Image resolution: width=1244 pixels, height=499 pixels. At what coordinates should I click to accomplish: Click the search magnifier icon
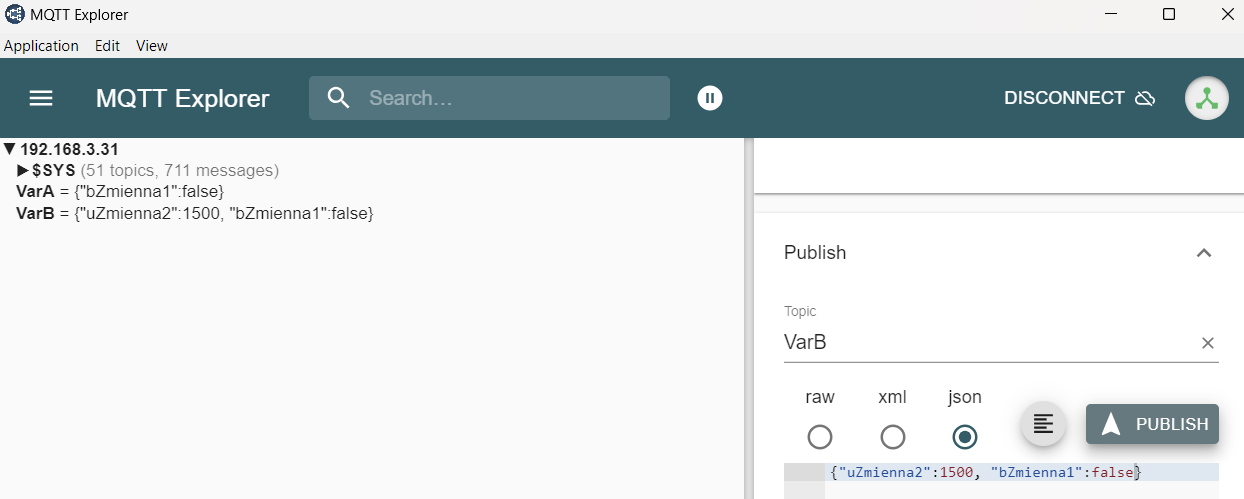tap(339, 98)
